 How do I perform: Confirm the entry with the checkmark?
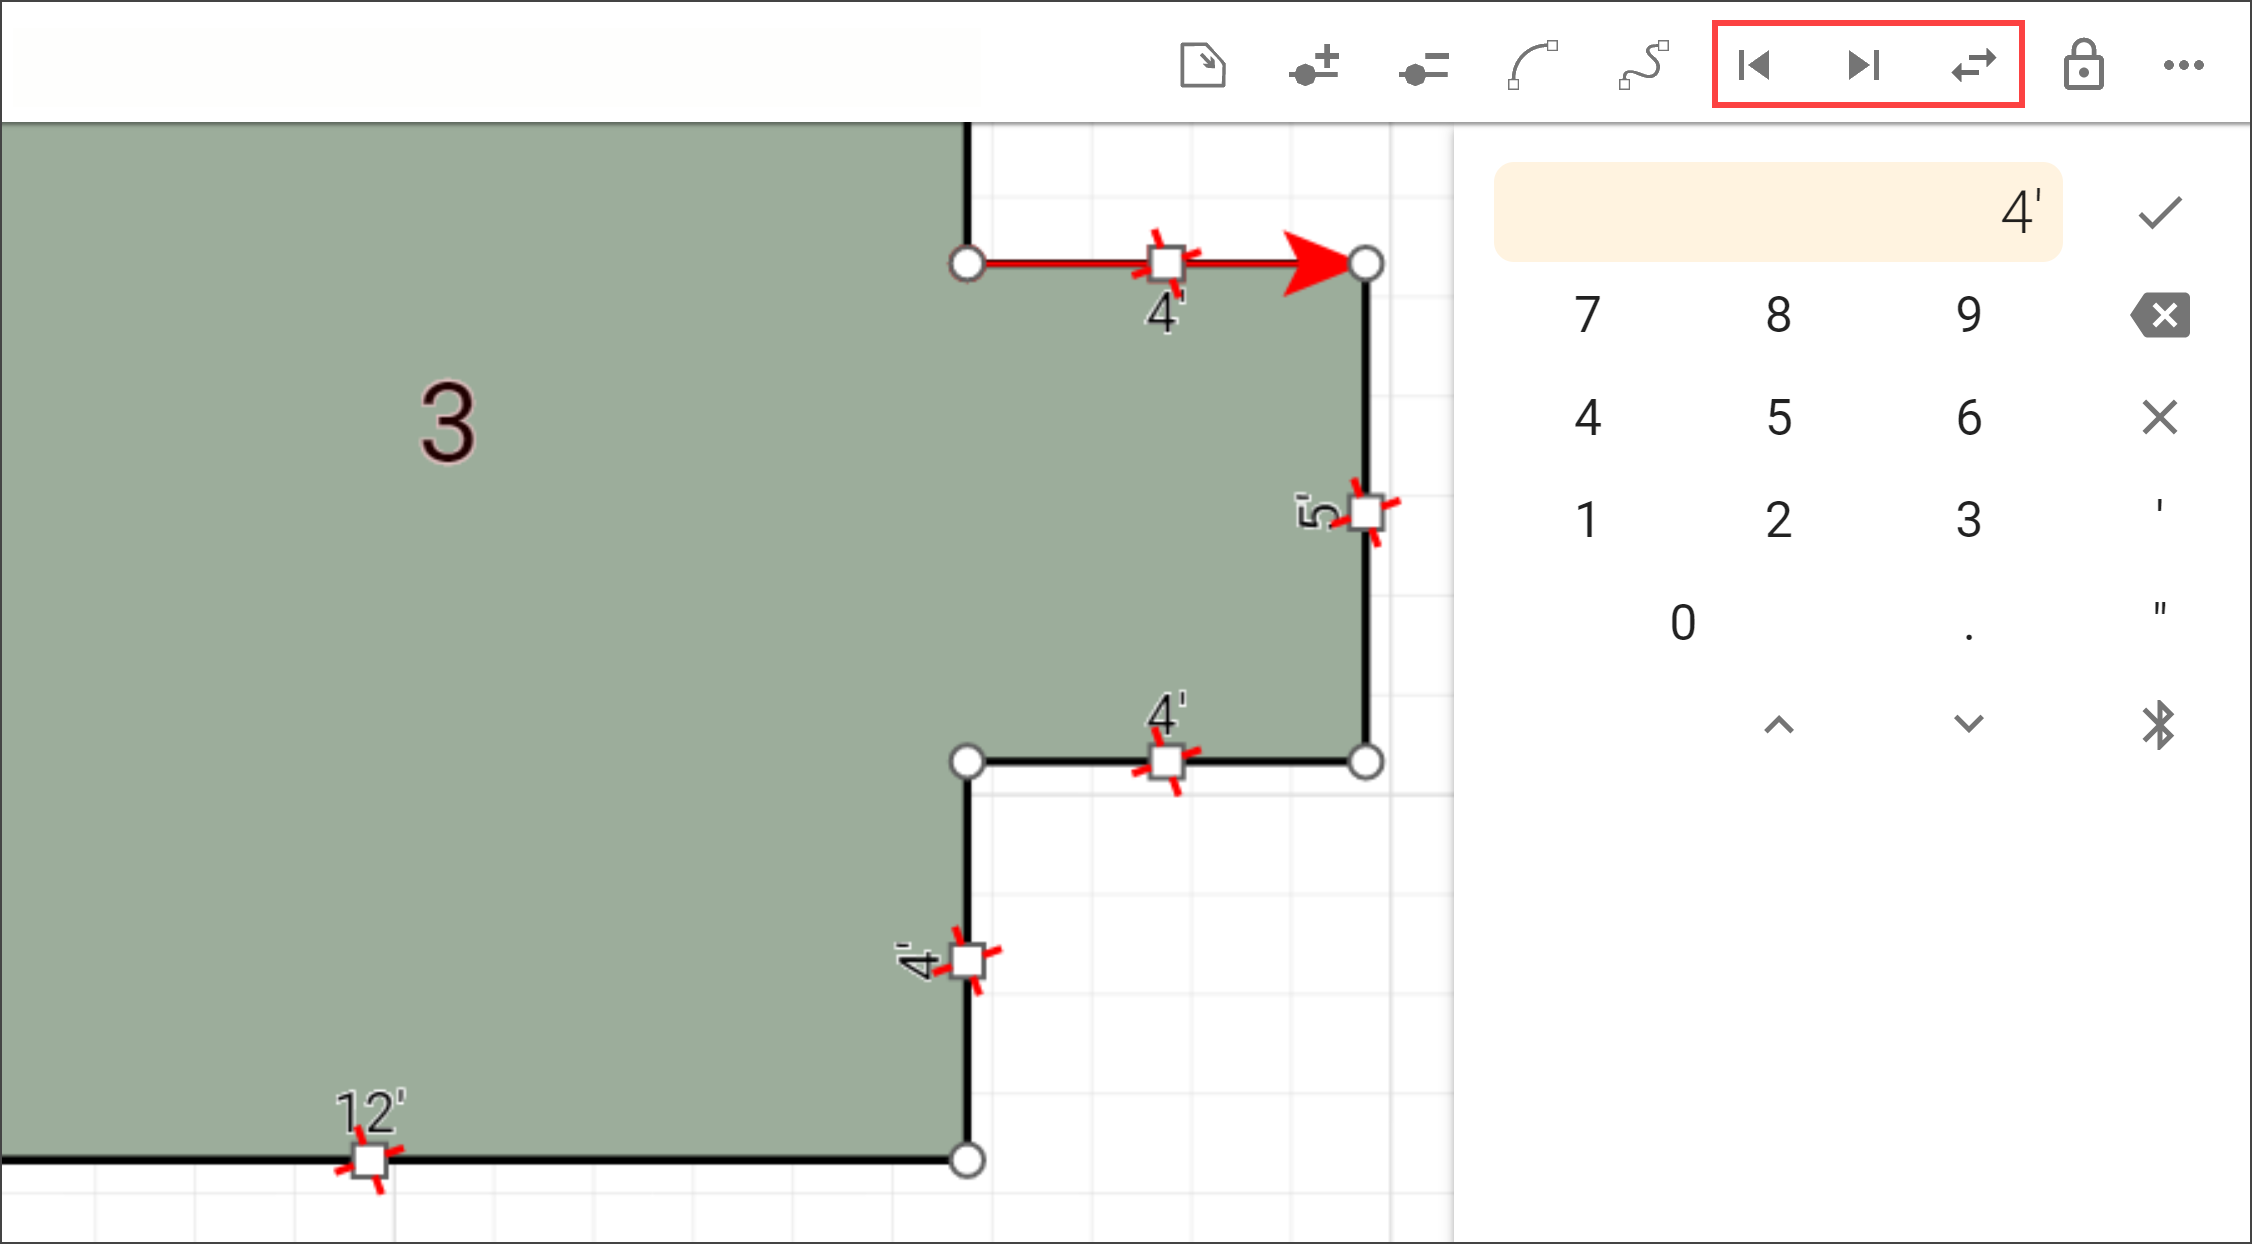click(x=2160, y=212)
